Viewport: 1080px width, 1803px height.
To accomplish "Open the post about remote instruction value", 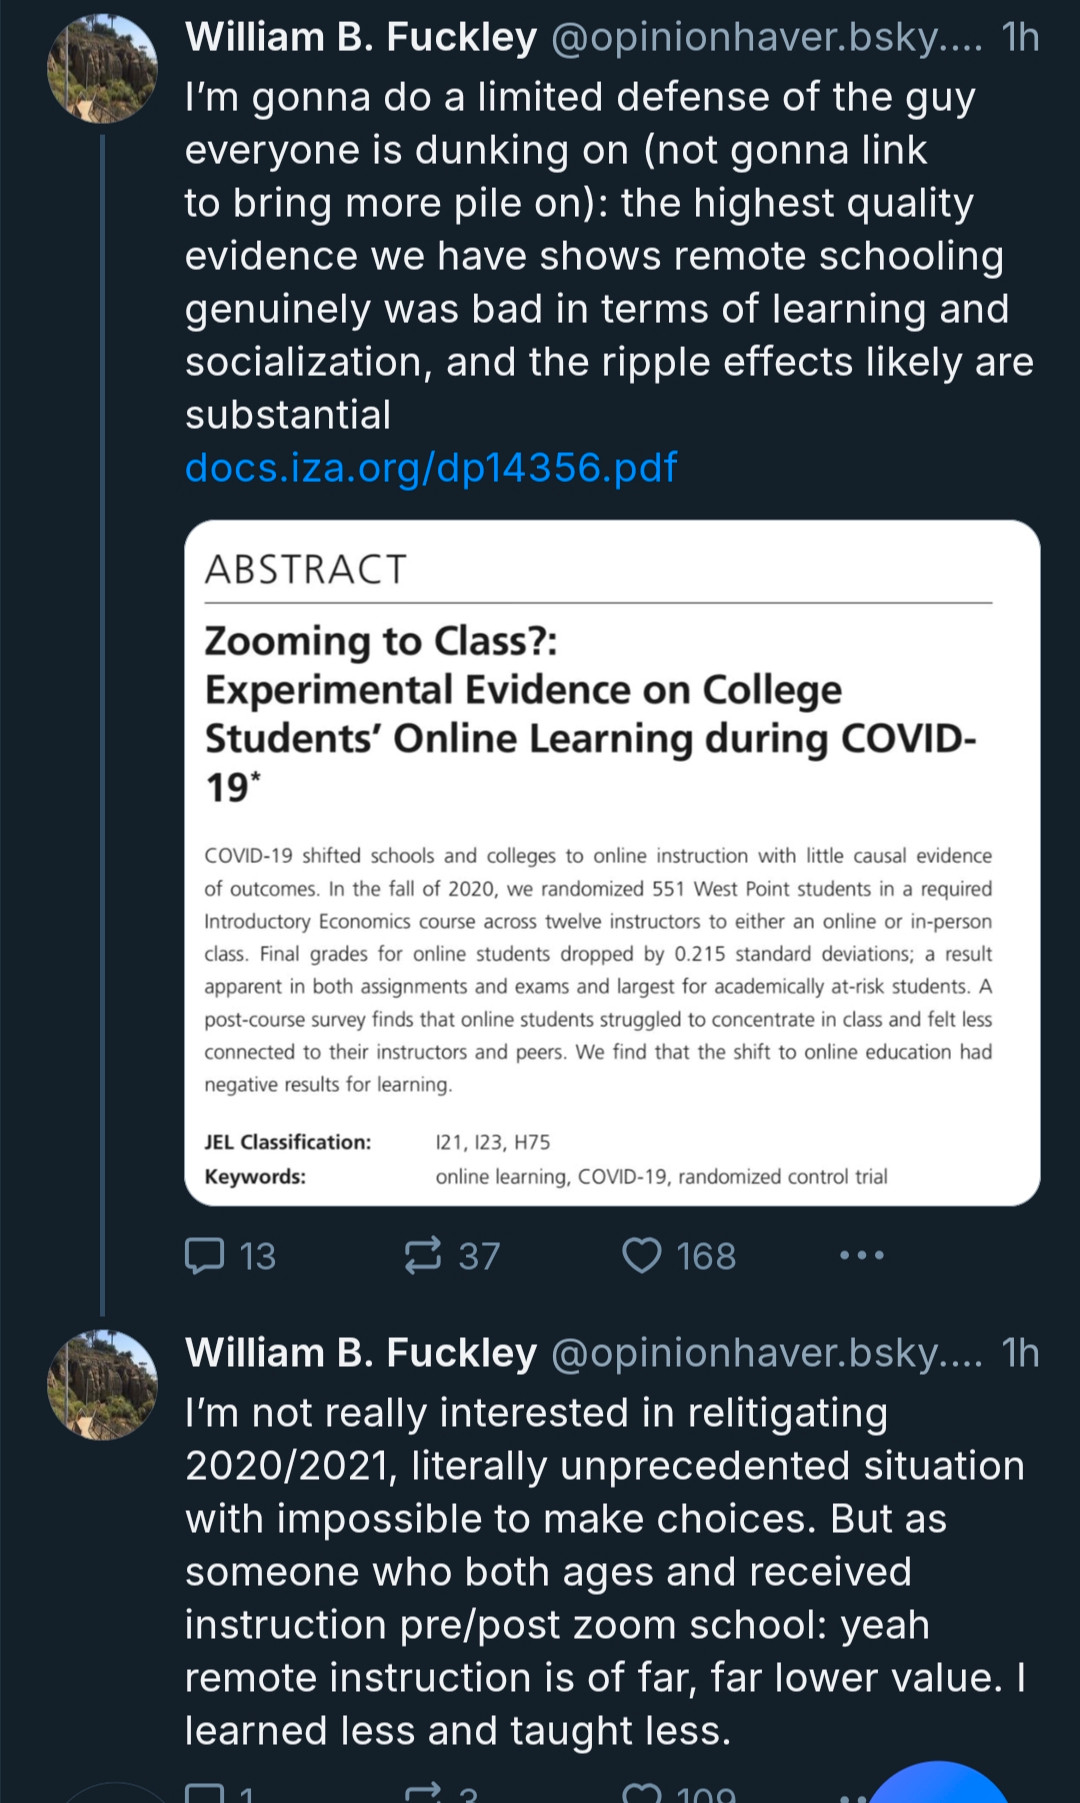I will 600,1572.
